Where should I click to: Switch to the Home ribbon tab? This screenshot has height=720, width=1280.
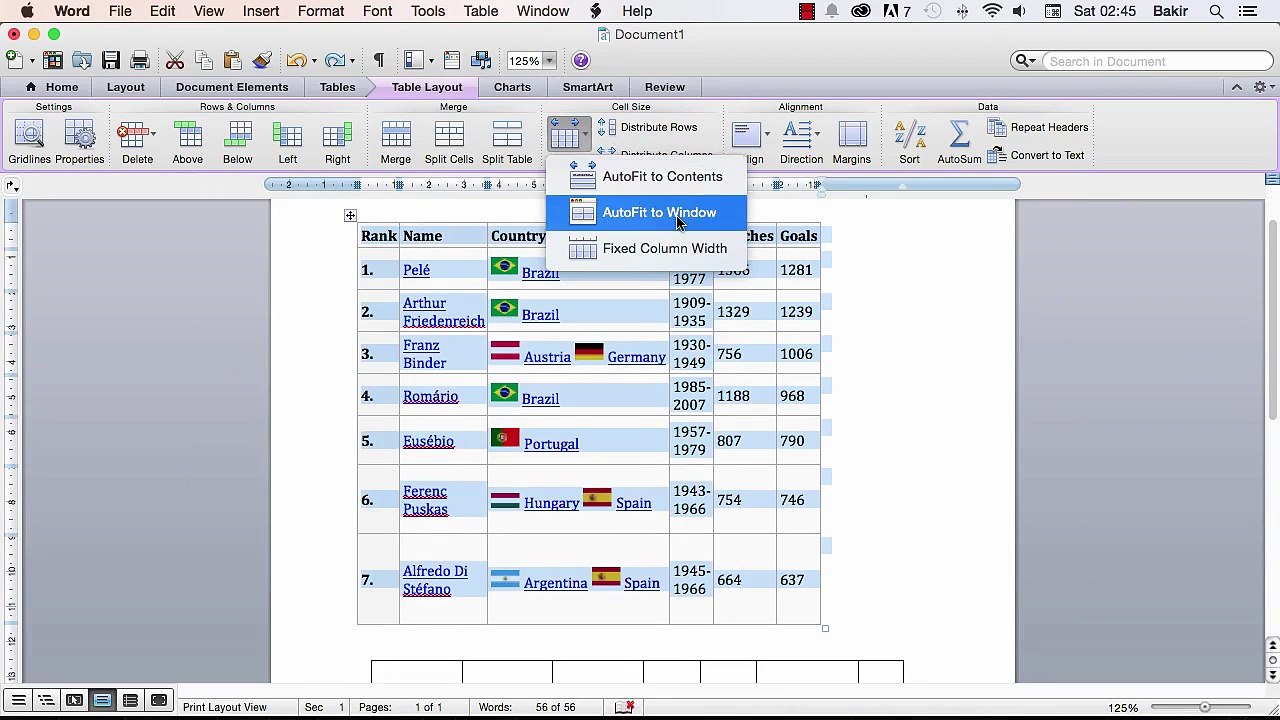click(51, 87)
